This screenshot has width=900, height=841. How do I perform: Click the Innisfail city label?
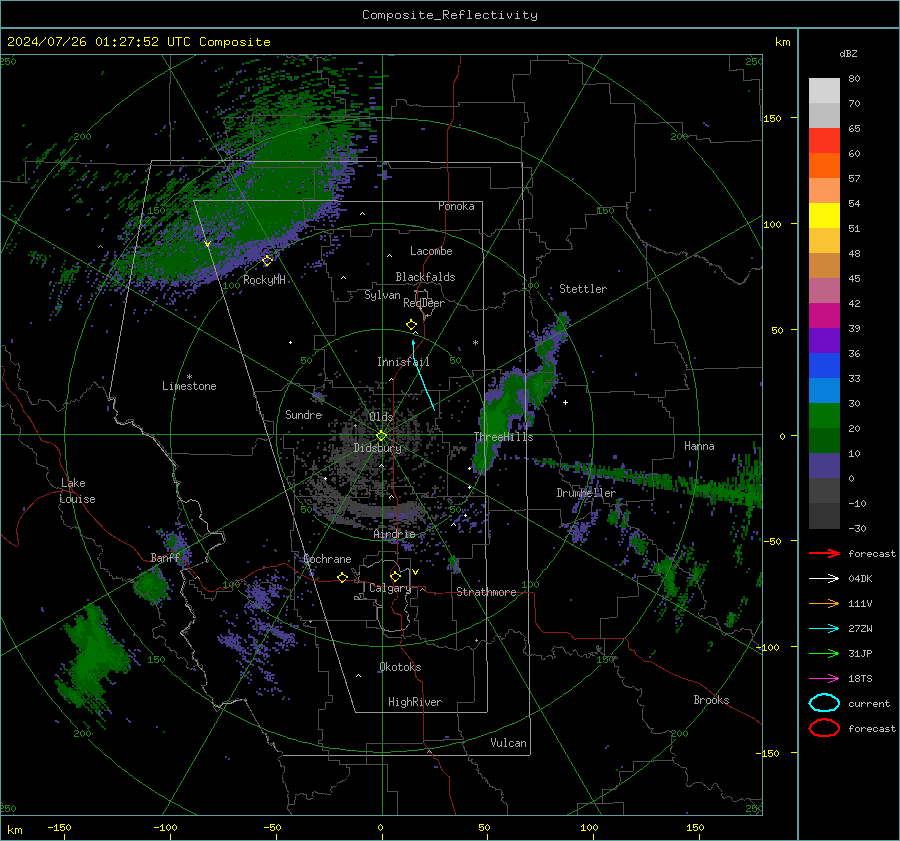tap(403, 362)
